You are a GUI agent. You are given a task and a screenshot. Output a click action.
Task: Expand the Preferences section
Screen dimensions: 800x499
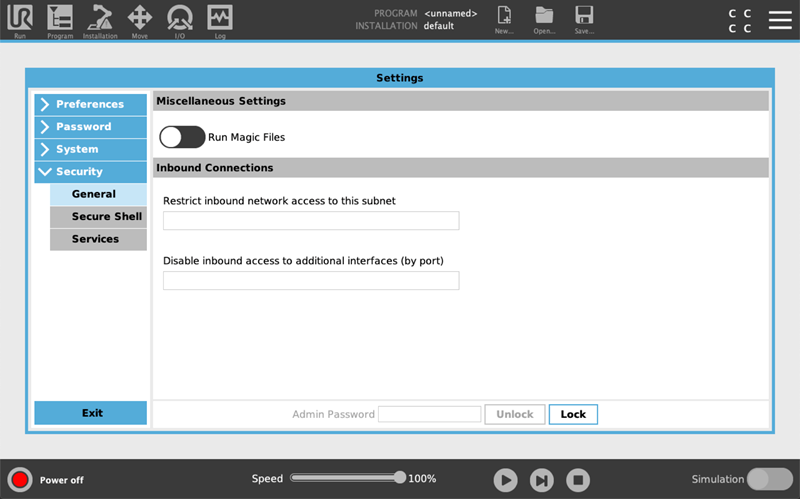click(x=90, y=104)
